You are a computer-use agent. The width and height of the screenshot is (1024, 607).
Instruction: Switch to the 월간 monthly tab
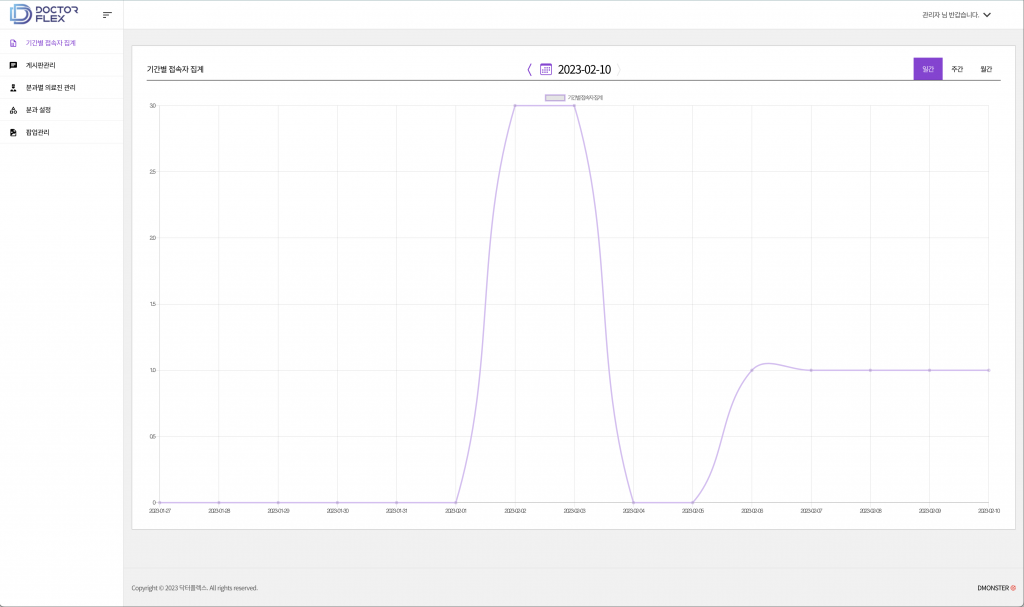pyautogui.click(x=986, y=69)
